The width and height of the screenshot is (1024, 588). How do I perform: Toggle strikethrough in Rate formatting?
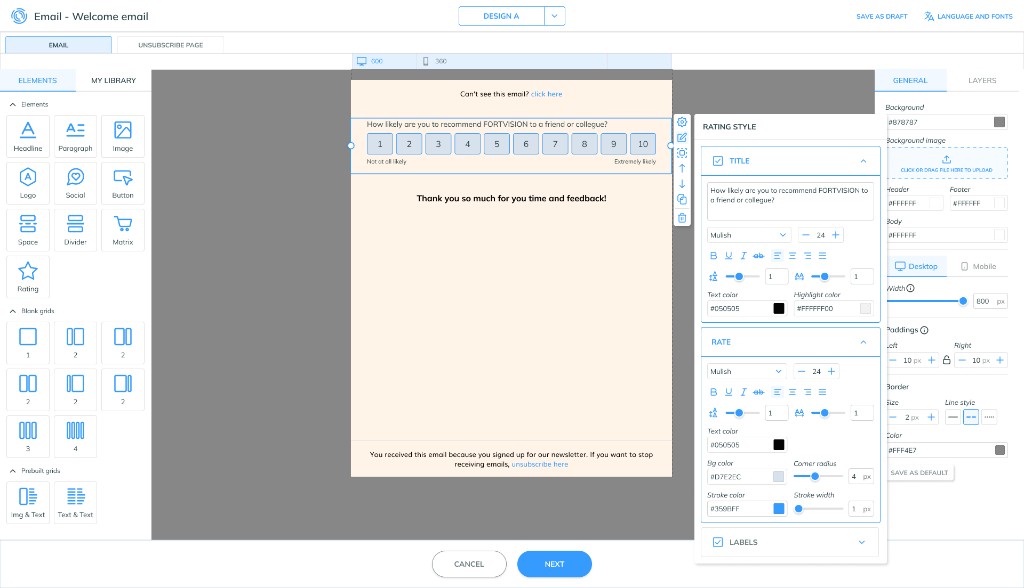[758, 392]
